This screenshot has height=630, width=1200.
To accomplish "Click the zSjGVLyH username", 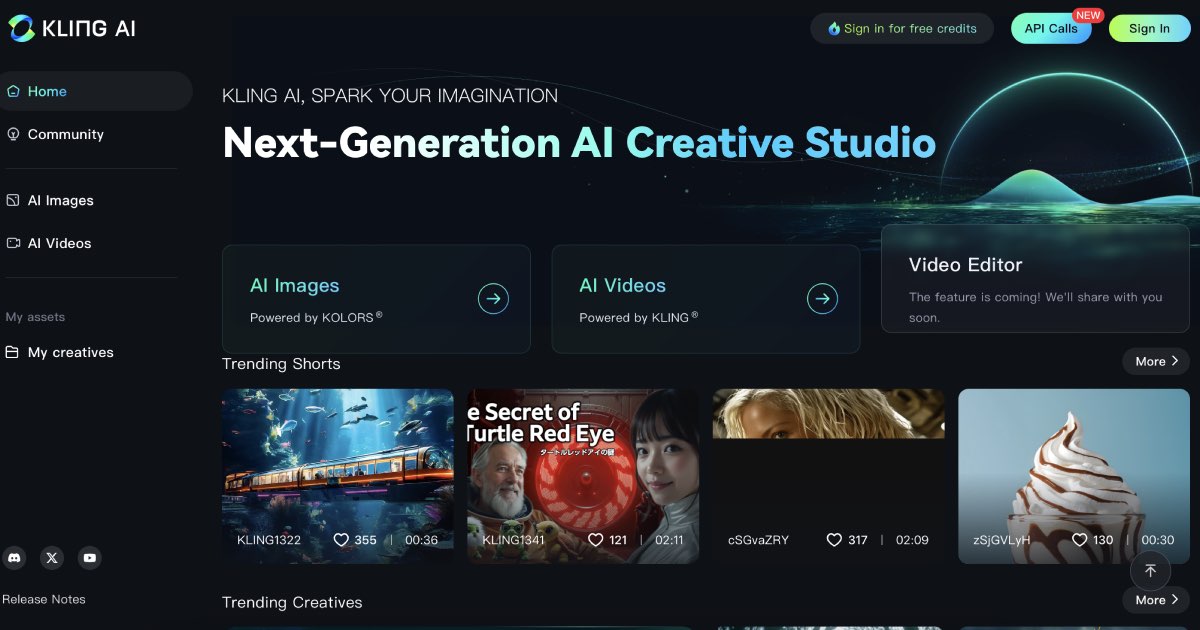I will point(1002,540).
